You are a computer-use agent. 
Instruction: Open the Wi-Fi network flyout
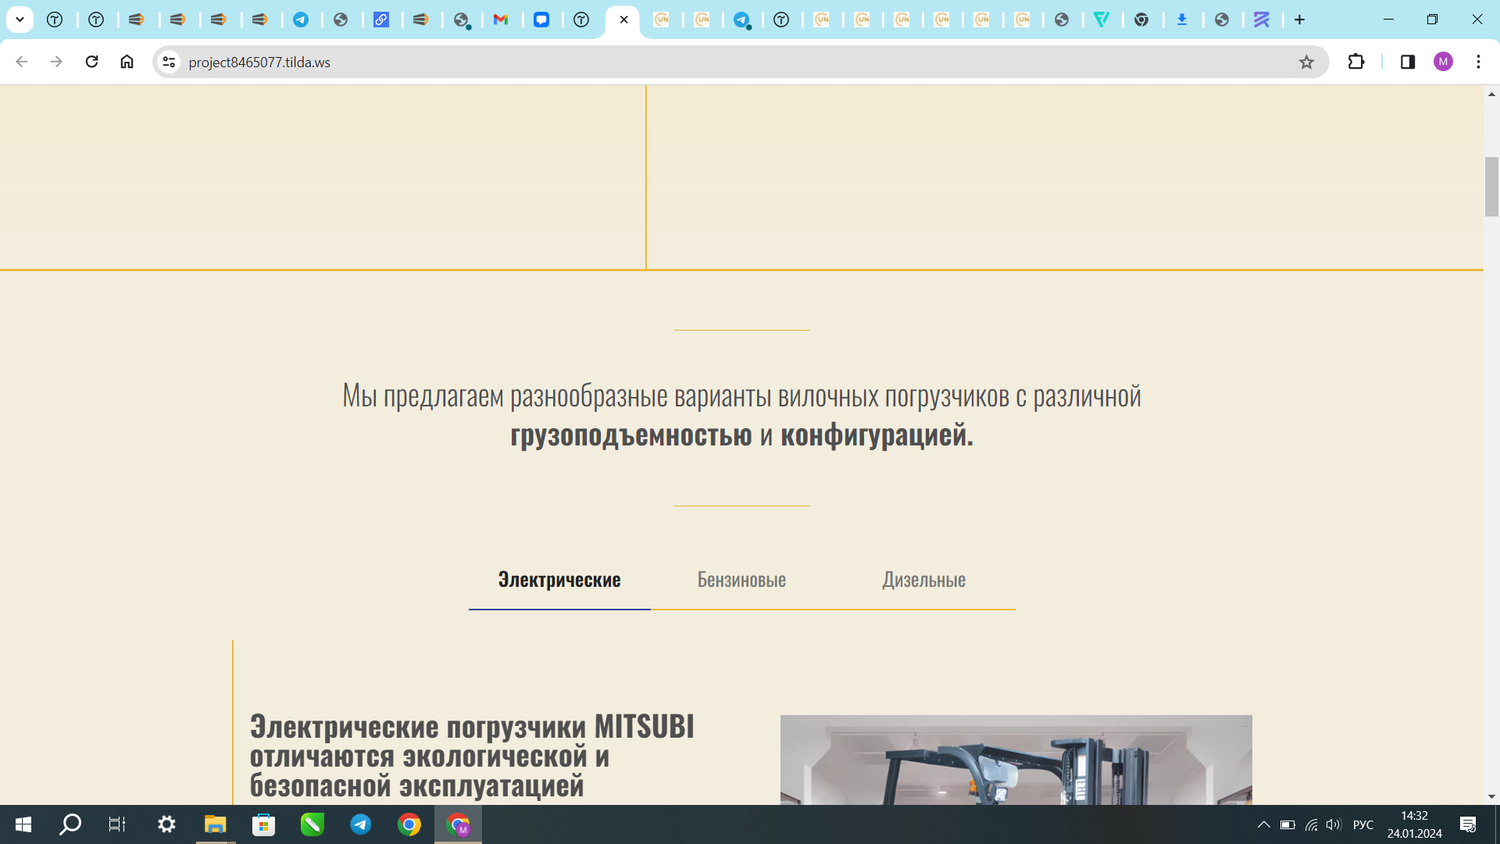click(x=1311, y=825)
